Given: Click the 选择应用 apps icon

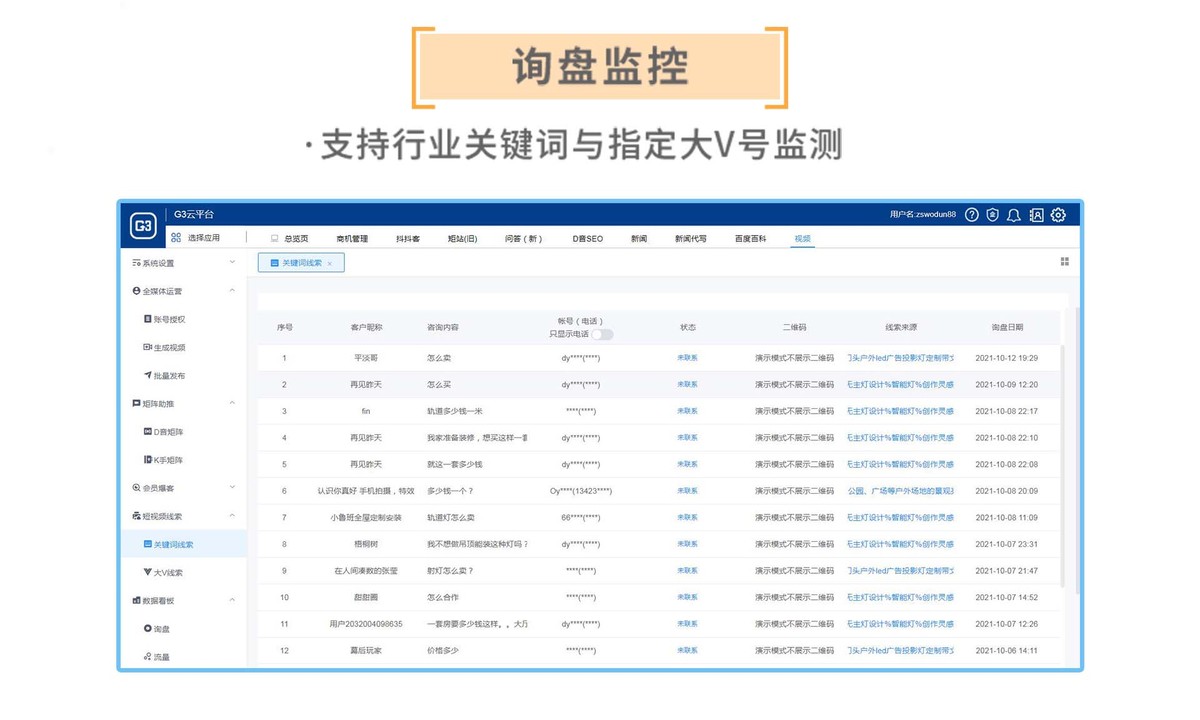Looking at the screenshot, I should click(x=176, y=238).
